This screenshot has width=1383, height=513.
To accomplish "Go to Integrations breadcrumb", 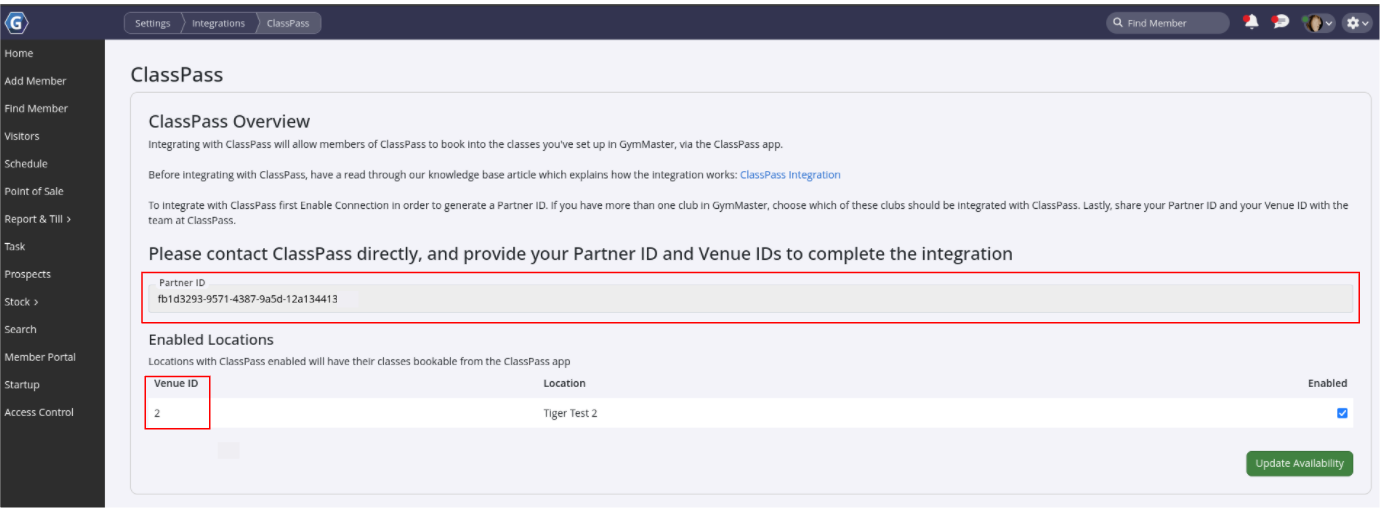I will point(218,23).
